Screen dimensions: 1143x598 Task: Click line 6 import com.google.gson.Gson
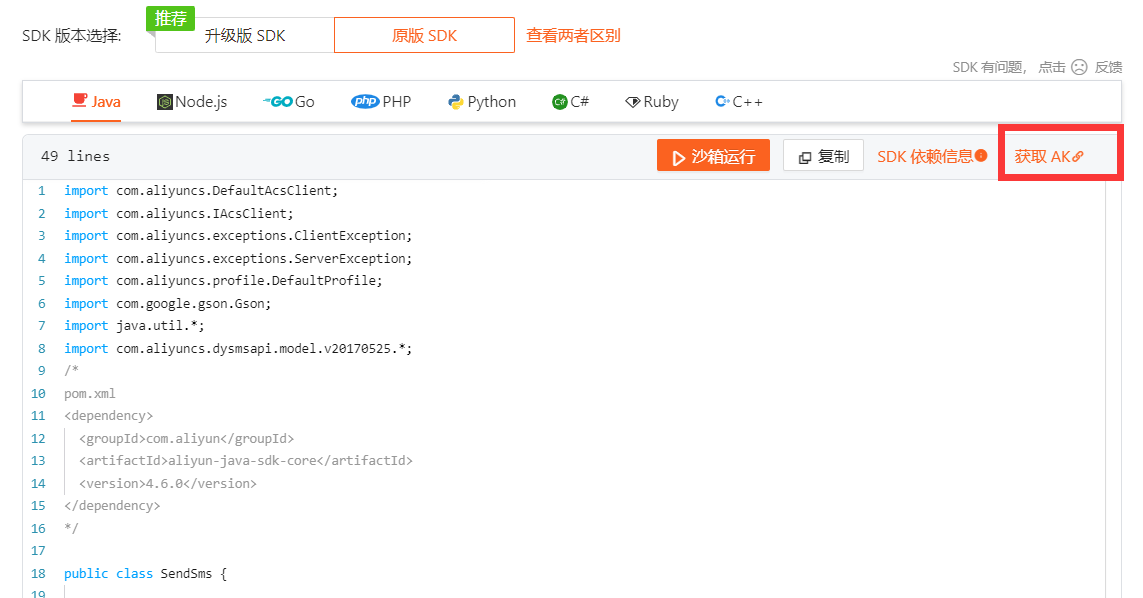(x=168, y=303)
